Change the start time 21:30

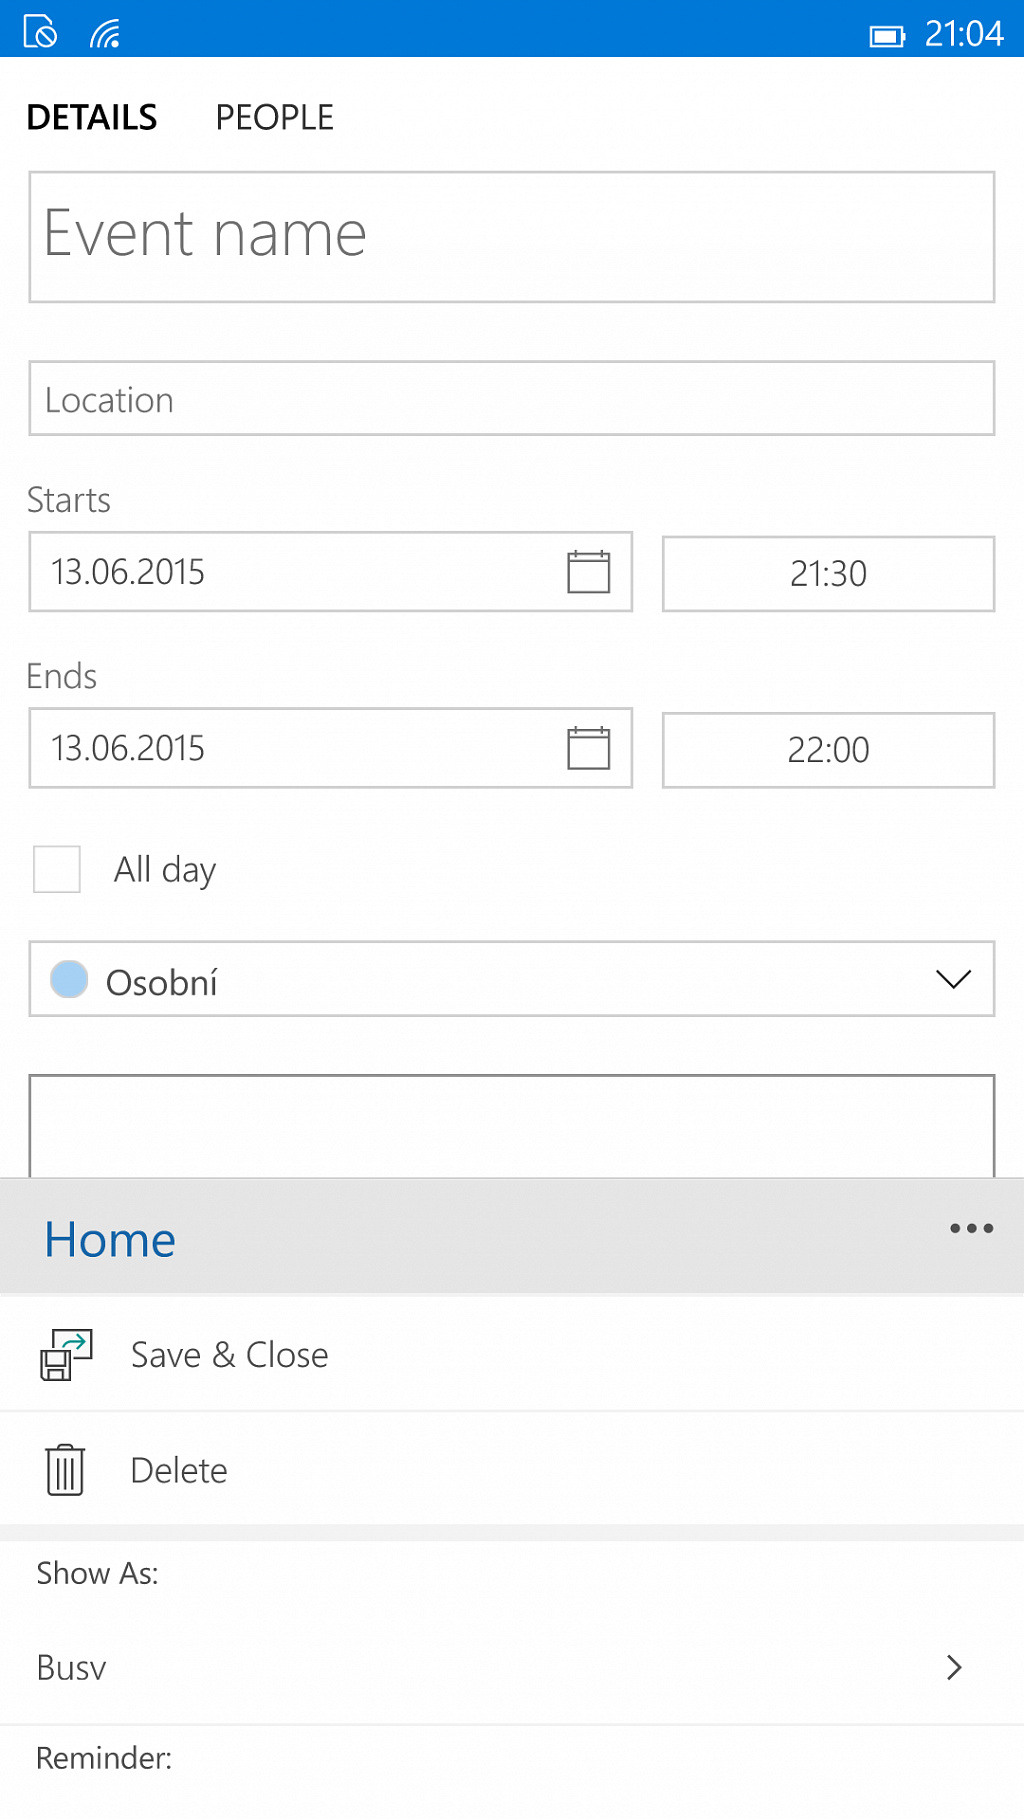pyautogui.click(x=828, y=574)
